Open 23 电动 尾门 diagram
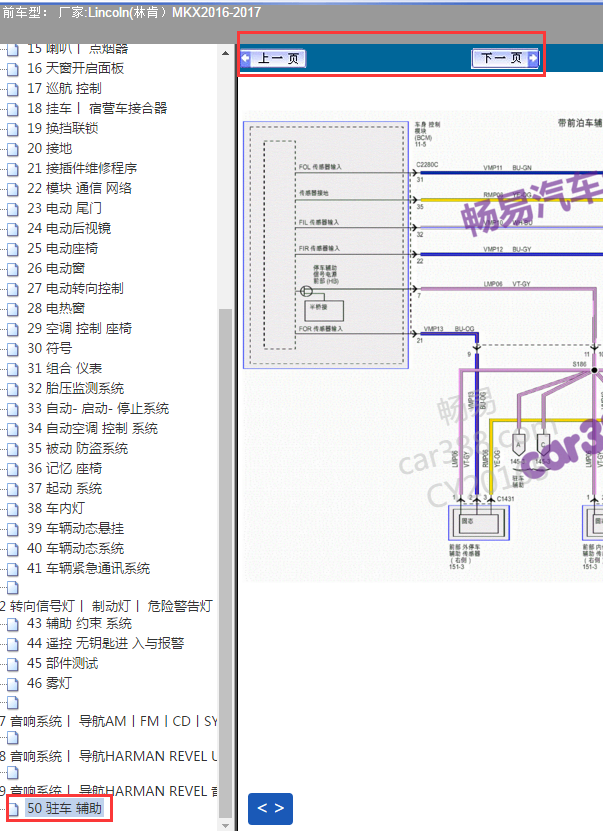The image size is (603, 831). tap(64, 208)
